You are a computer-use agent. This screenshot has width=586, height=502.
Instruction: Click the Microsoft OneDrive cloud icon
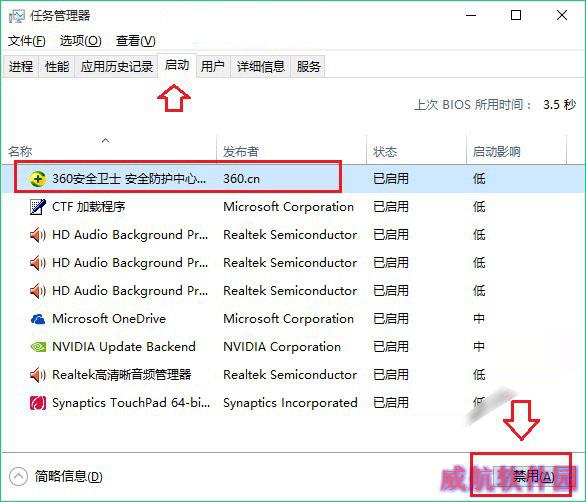pyautogui.click(x=38, y=319)
